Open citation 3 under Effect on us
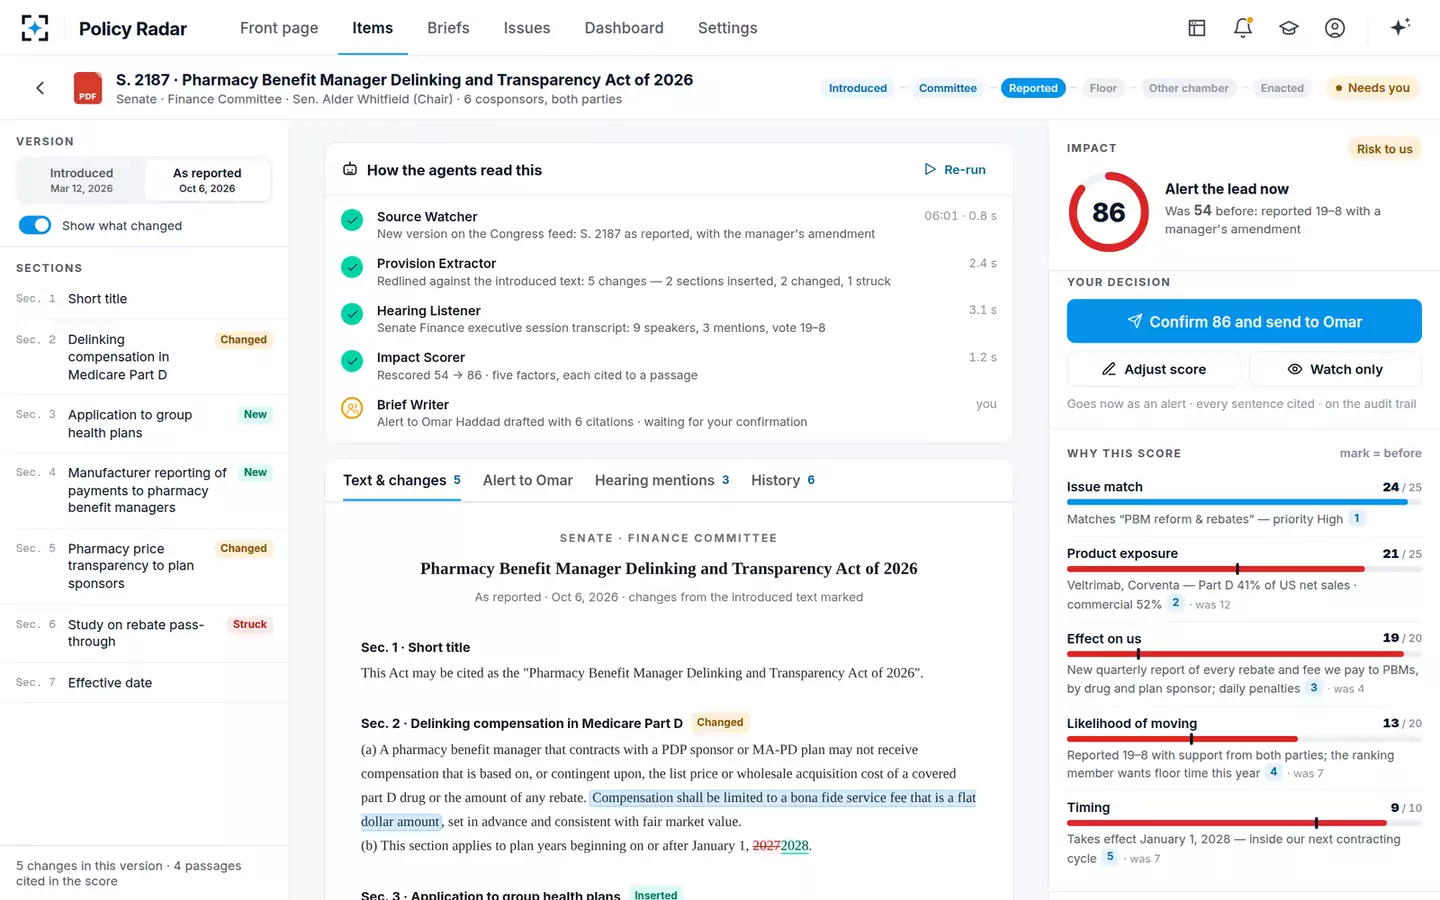The image size is (1440, 900). tap(1314, 688)
